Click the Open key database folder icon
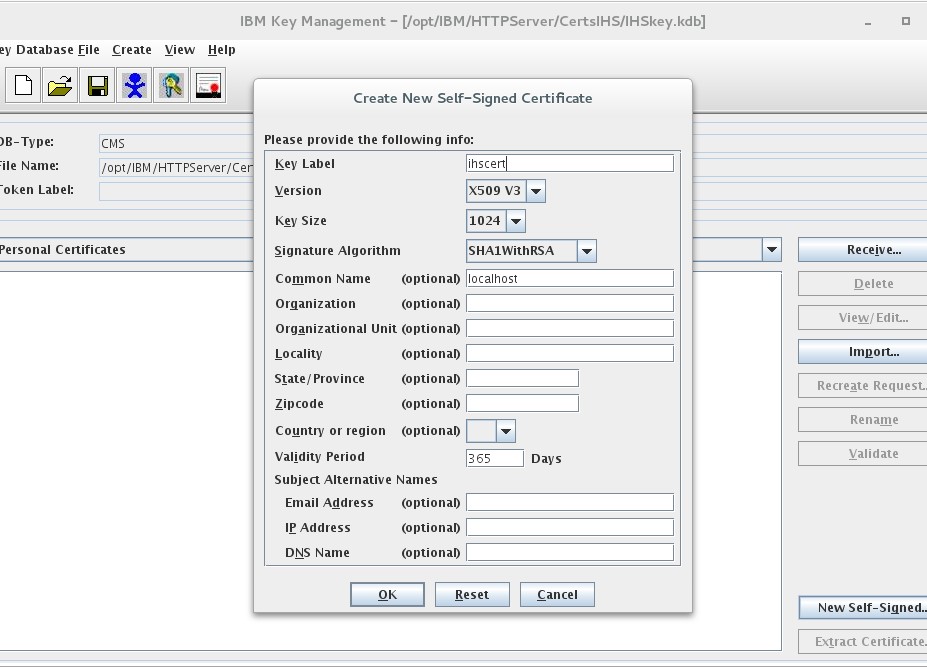Screen dimensions: 927x667 60,85
